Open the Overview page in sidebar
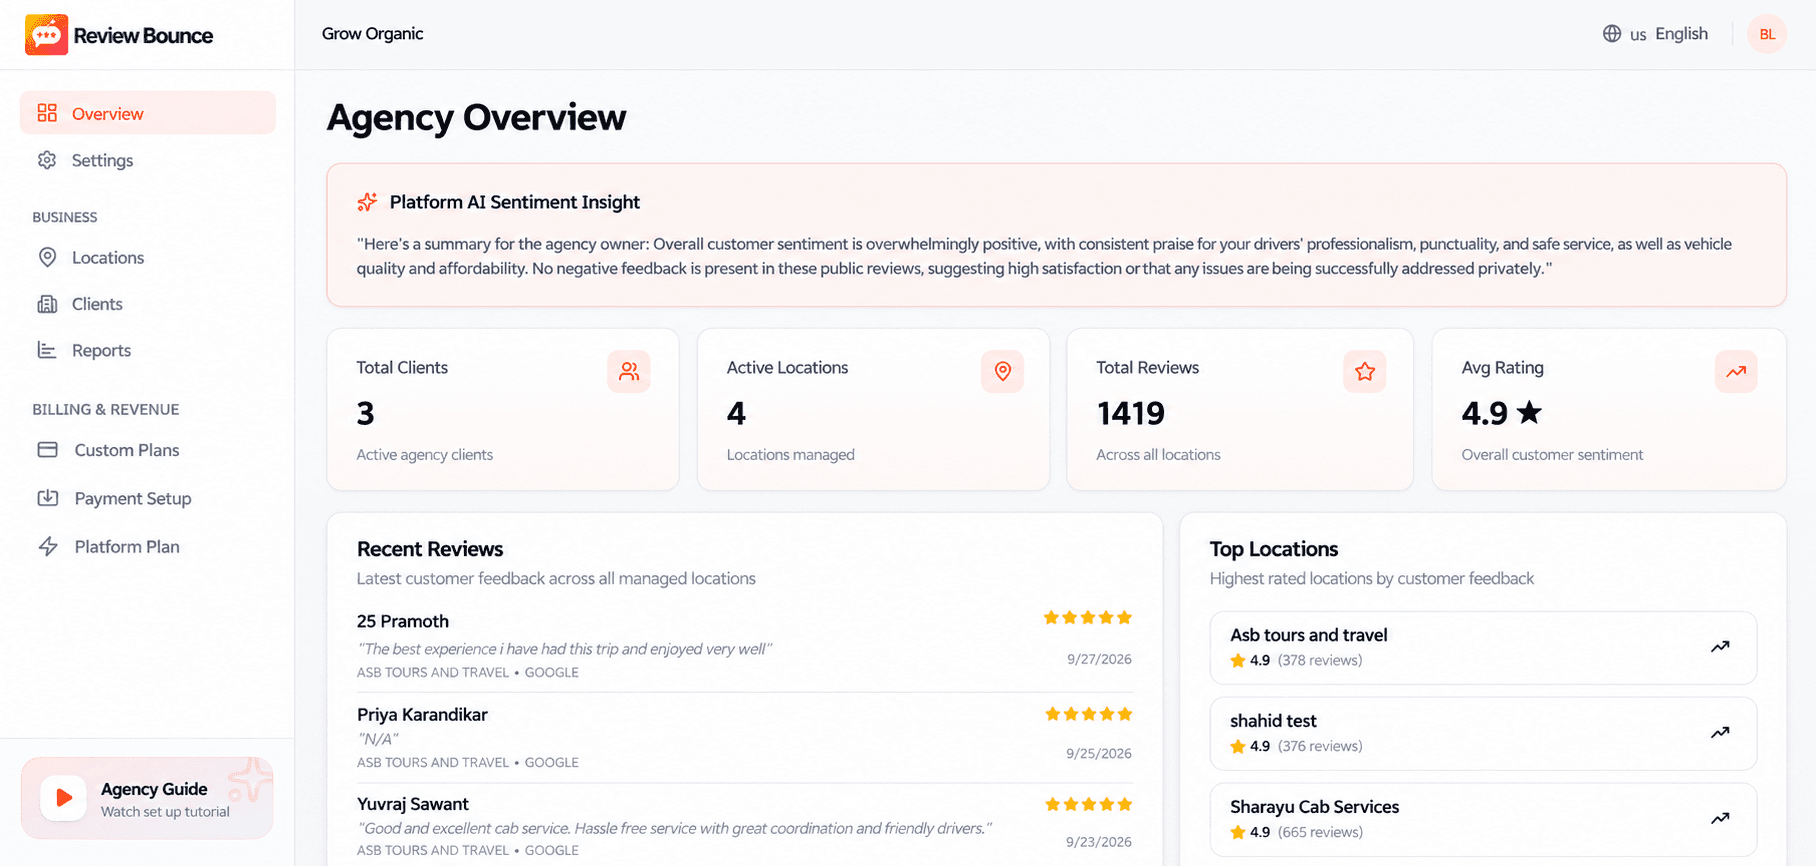This screenshot has width=1816, height=866. point(148,113)
